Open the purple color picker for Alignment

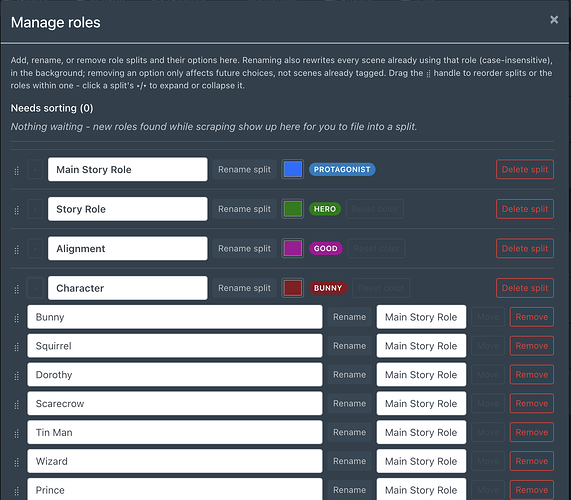292,248
